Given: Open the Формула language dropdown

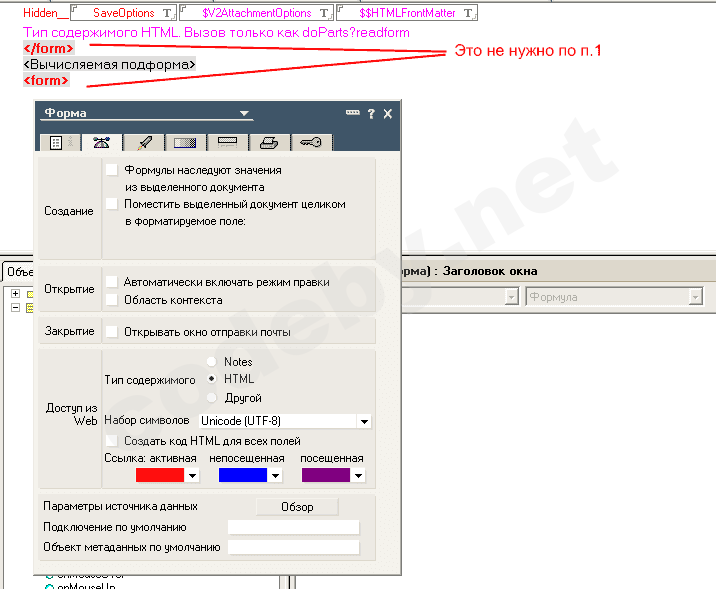Looking at the screenshot, I should 695,297.
